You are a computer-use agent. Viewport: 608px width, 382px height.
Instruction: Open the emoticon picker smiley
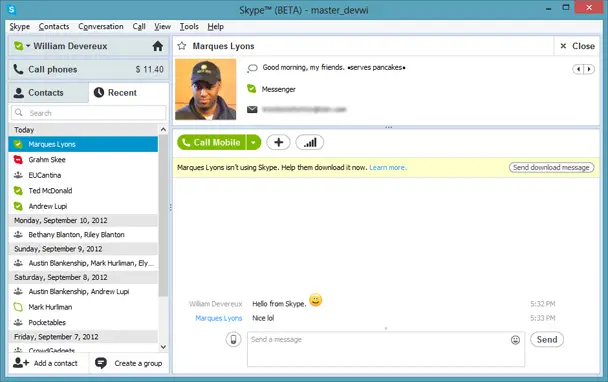[x=515, y=340]
